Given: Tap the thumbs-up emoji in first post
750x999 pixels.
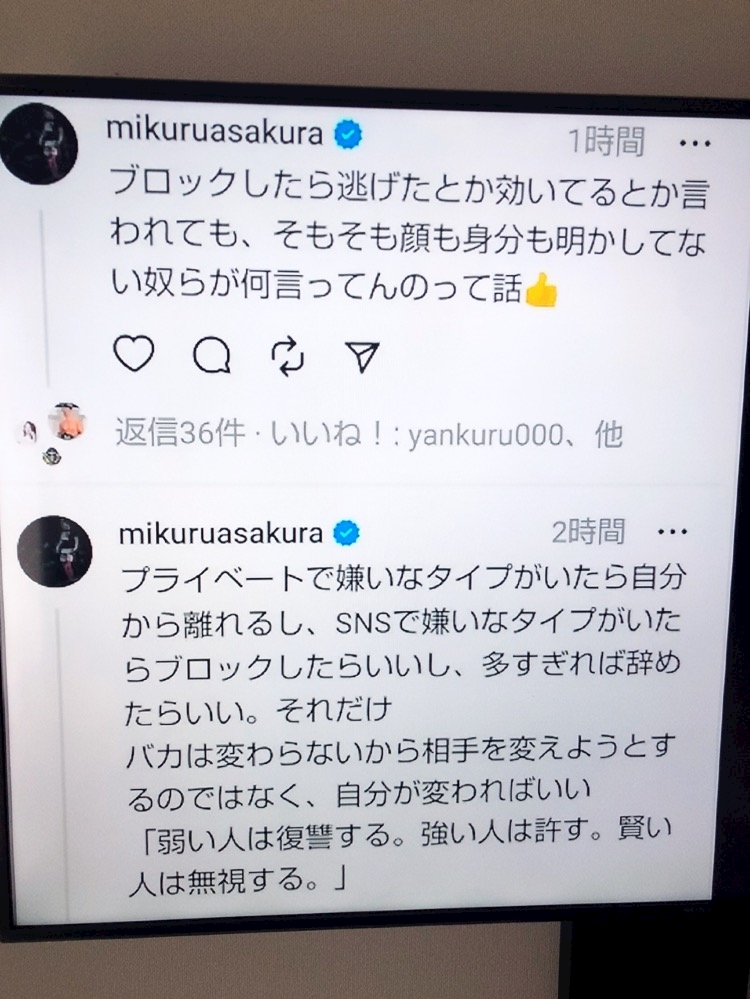Looking at the screenshot, I should pos(541,290).
